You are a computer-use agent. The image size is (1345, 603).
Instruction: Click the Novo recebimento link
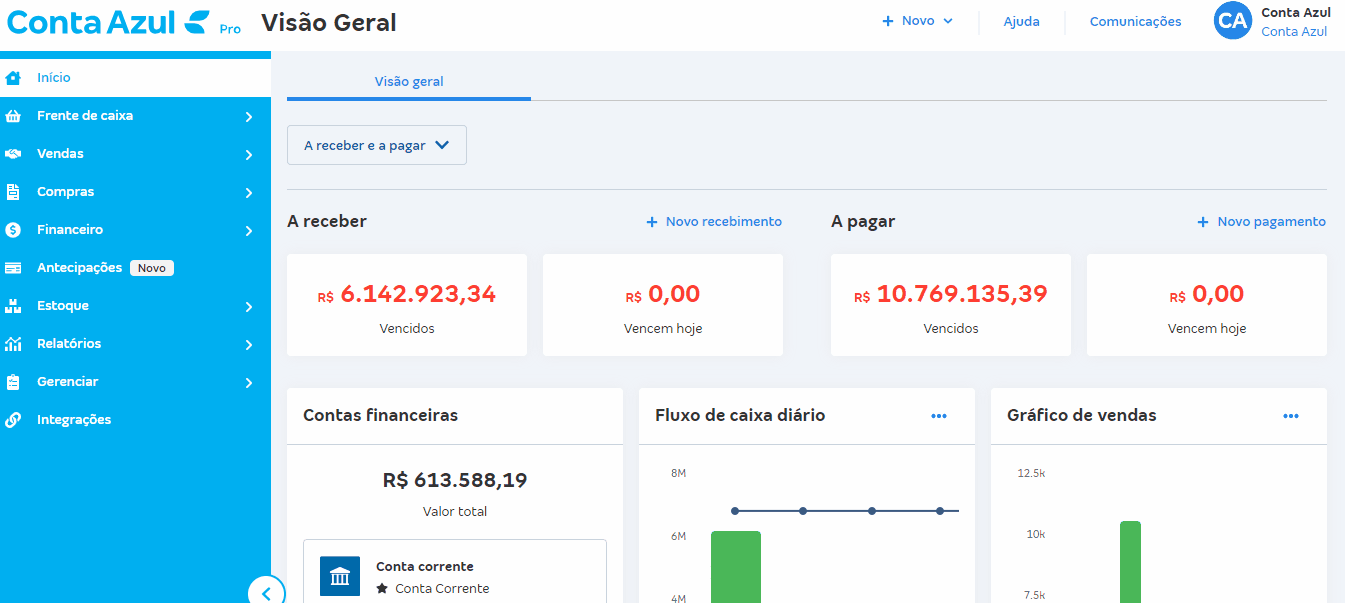(713, 221)
